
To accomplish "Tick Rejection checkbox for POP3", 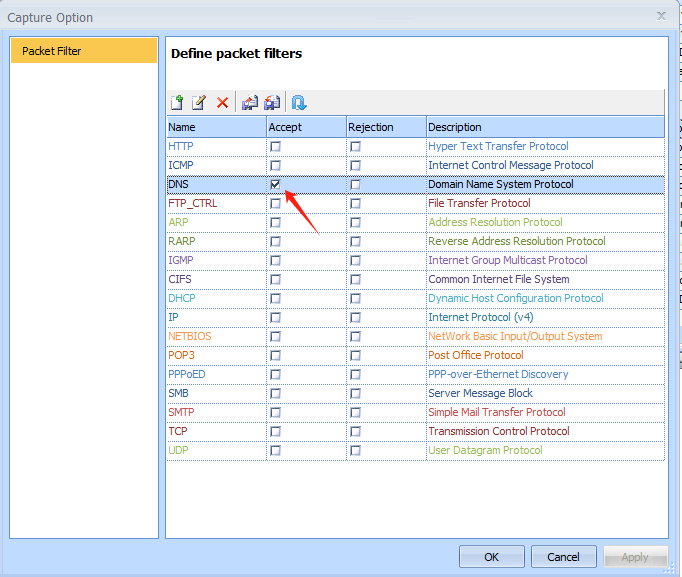I will tap(355, 356).
